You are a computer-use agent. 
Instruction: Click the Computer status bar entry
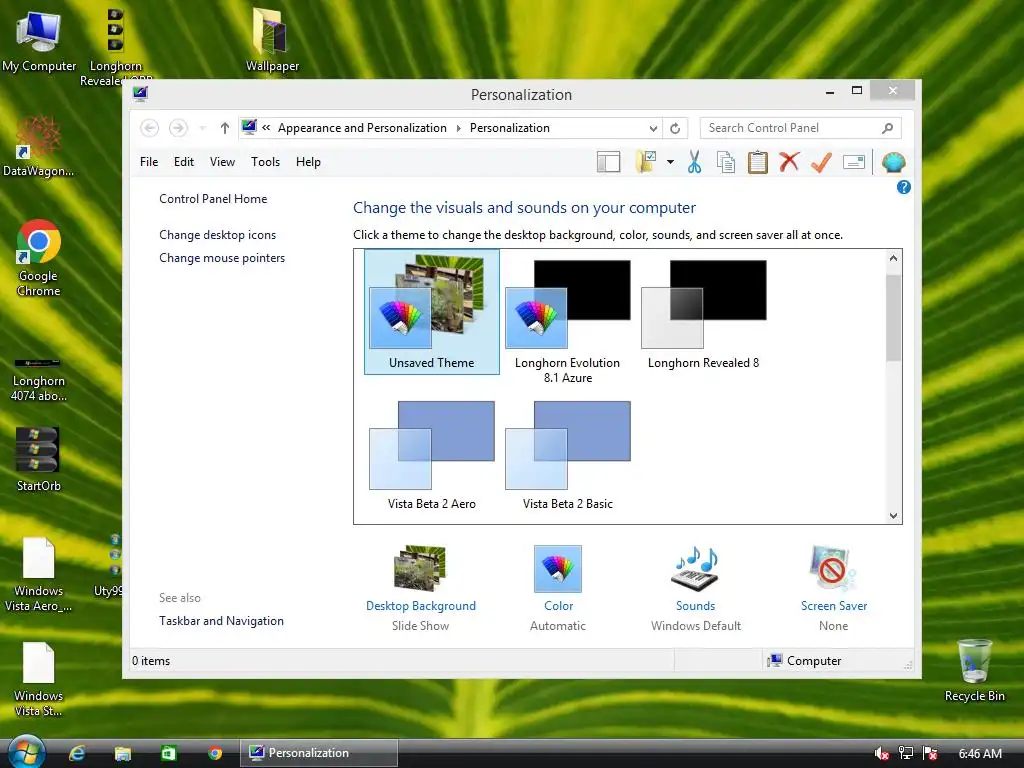click(805, 661)
